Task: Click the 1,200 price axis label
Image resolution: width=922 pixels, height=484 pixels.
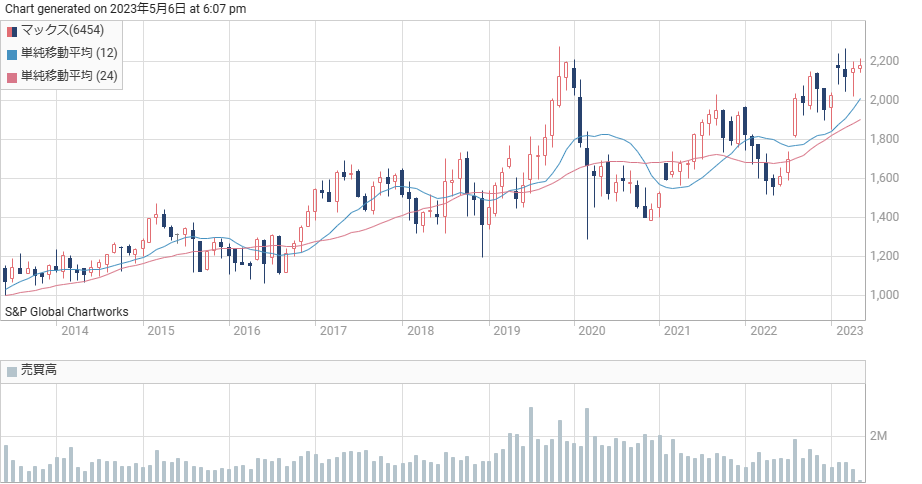Action: (x=884, y=256)
